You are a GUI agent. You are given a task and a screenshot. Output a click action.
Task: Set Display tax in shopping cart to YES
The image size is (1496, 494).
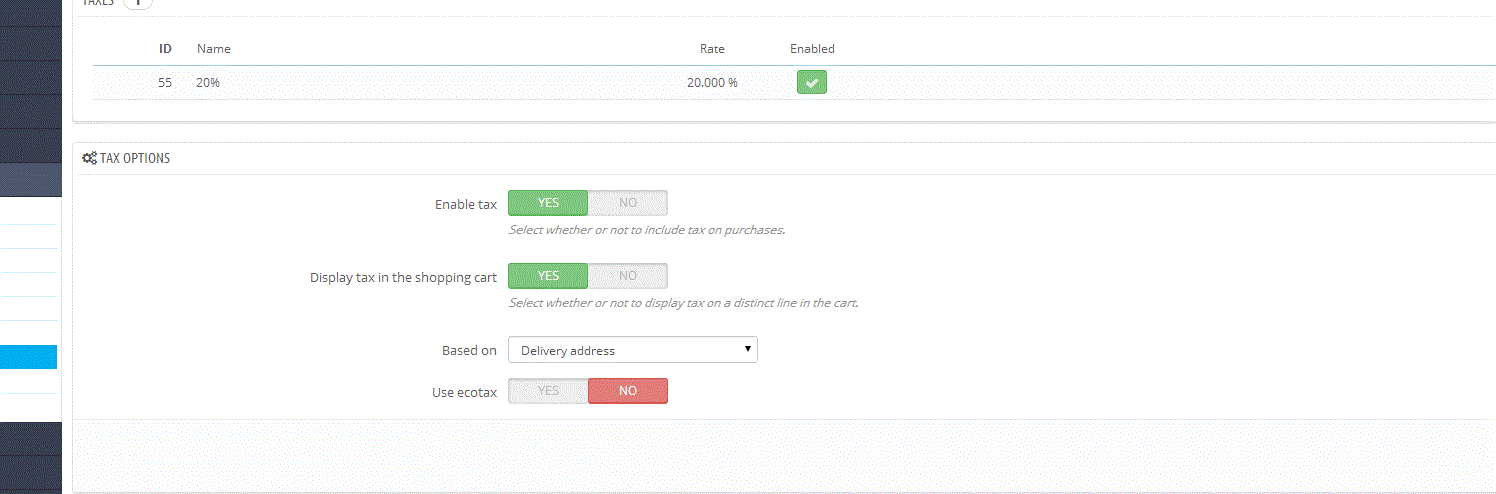tap(548, 276)
